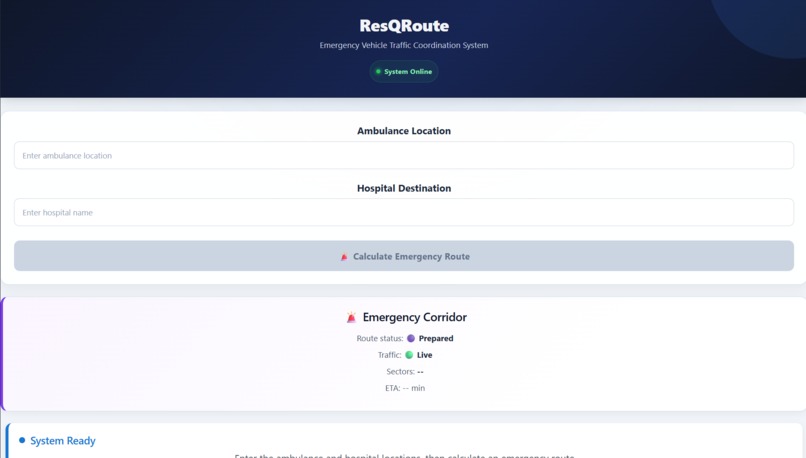Image resolution: width=806 pixels, height=458 pixels.
Task: Click the System Online status badge
Action: [404, 71]
